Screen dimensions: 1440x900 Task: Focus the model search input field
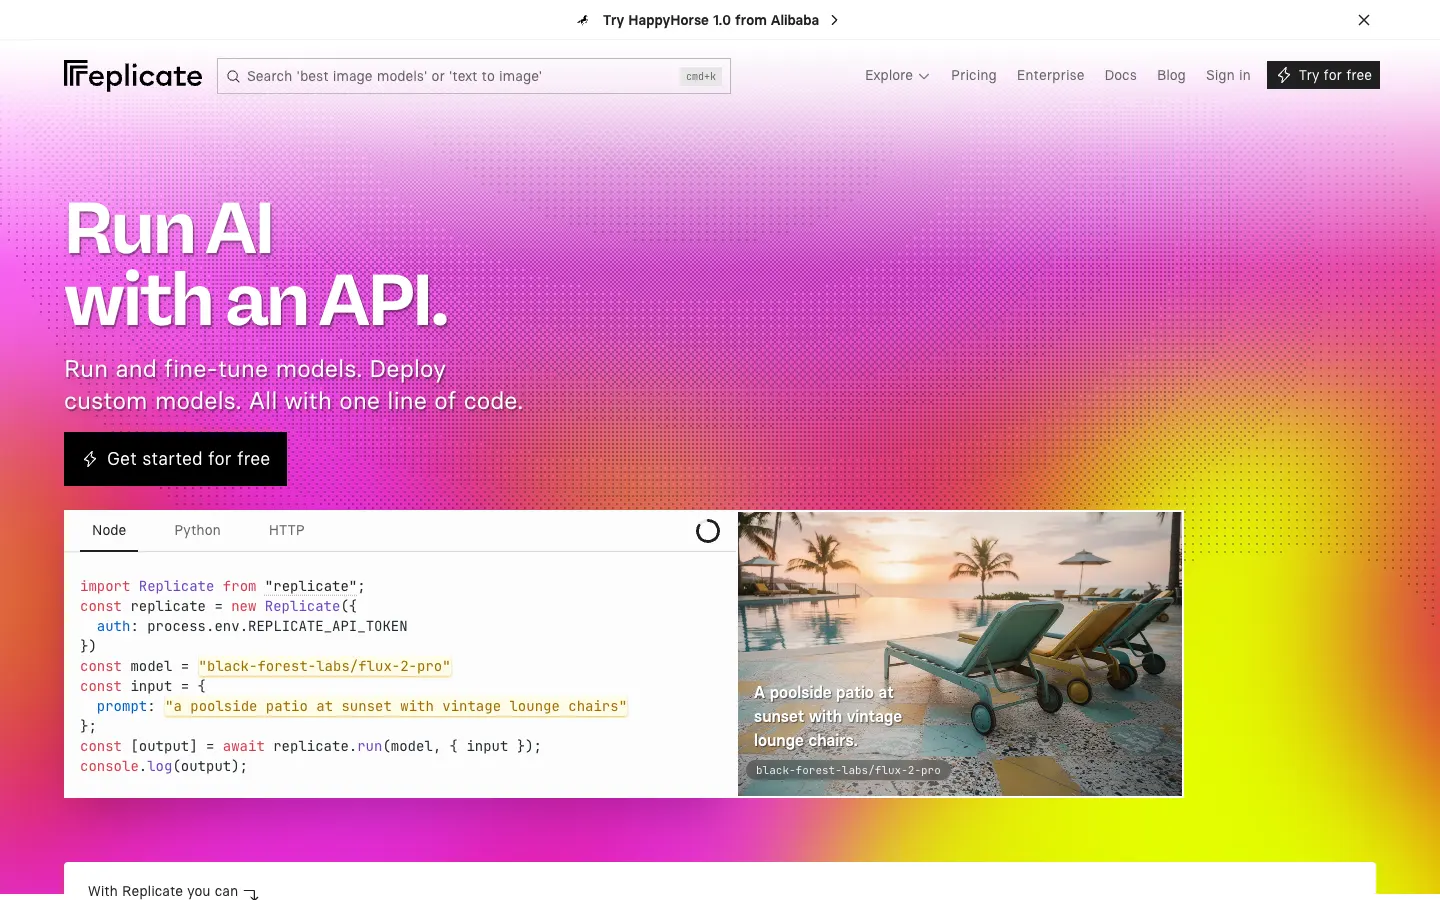click(474, 76)
